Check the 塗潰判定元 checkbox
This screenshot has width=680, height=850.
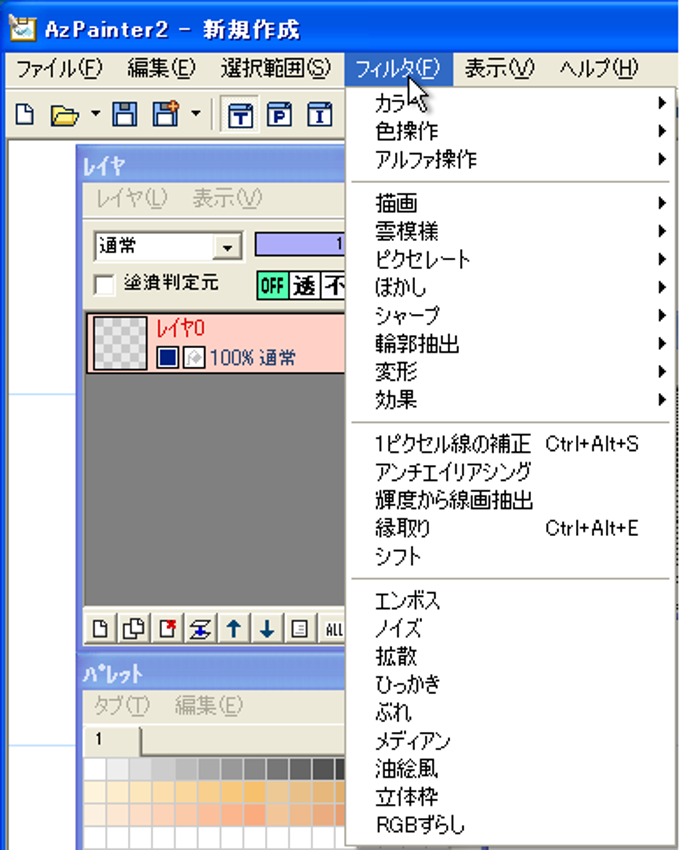tap(104, 285)
